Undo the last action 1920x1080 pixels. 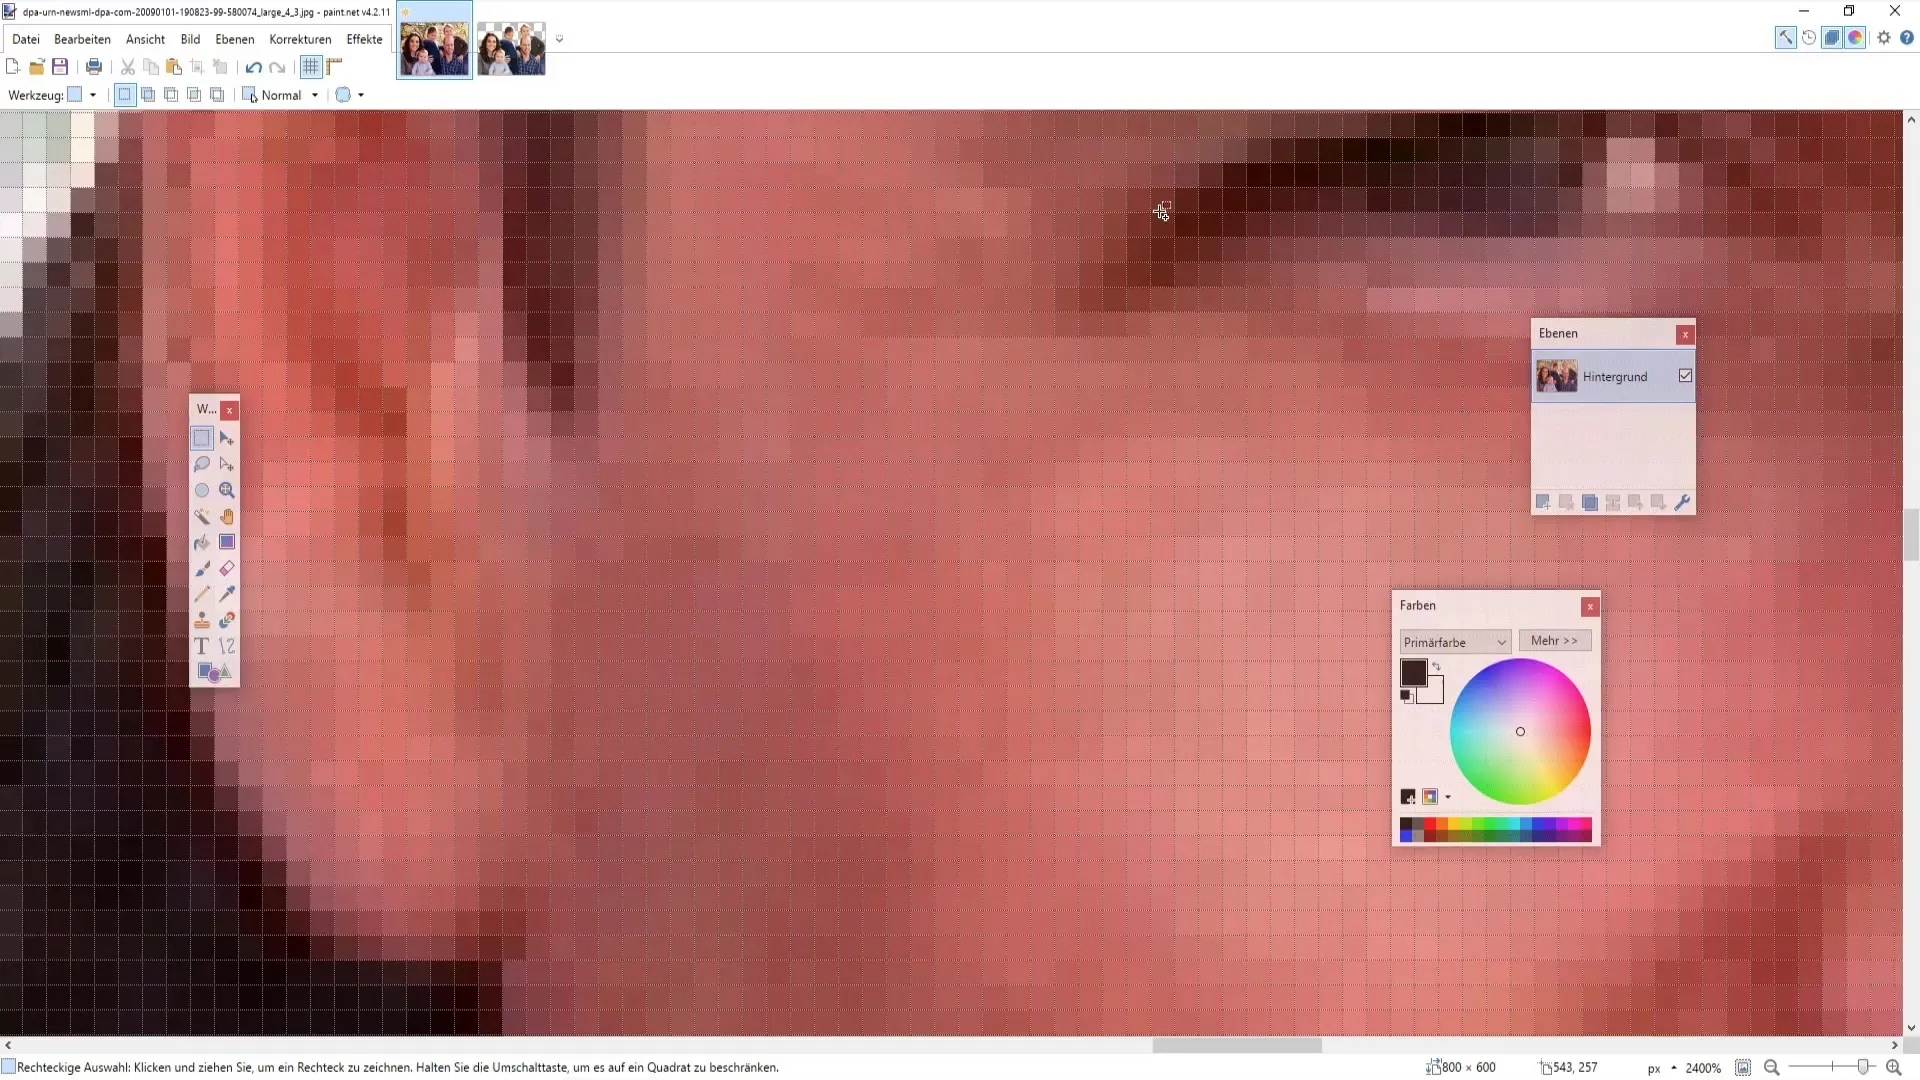pyautogui.click(x=253, y=67)
